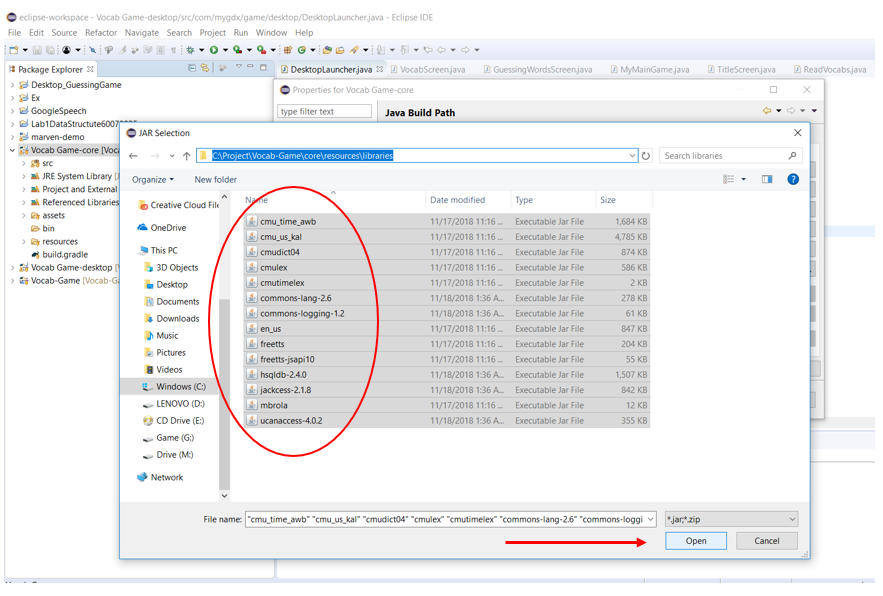
Task: Click the Coverage run icon in toolbar
Action: 238,50
